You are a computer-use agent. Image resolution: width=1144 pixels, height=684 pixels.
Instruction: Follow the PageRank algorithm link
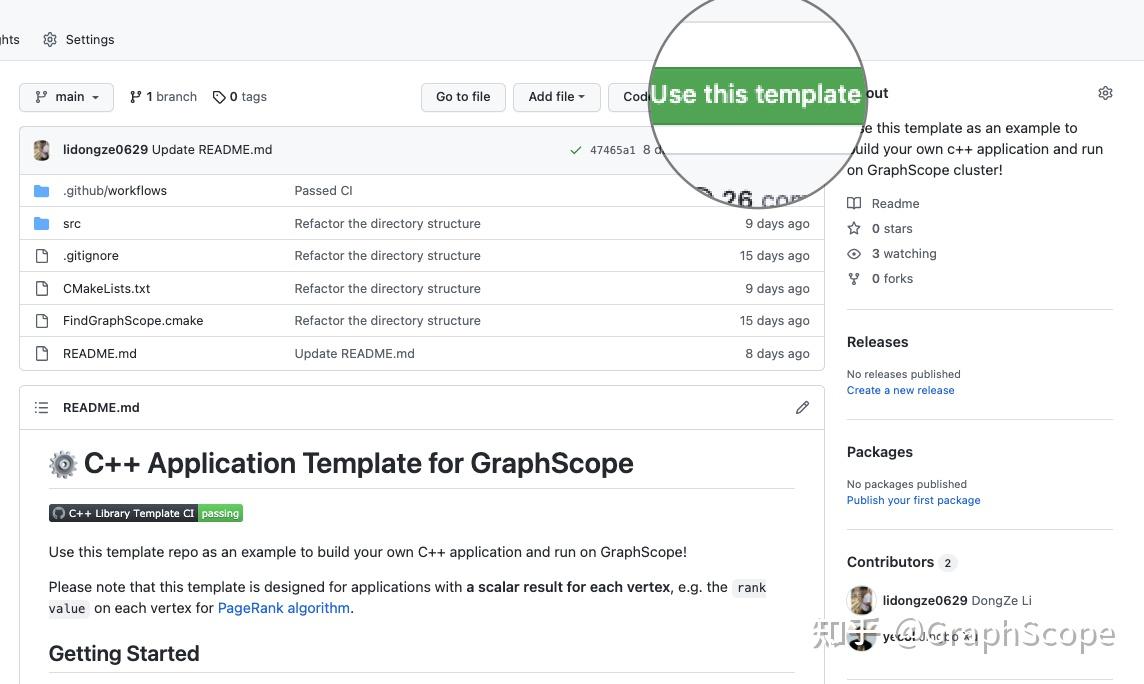(x=283, y=608)
